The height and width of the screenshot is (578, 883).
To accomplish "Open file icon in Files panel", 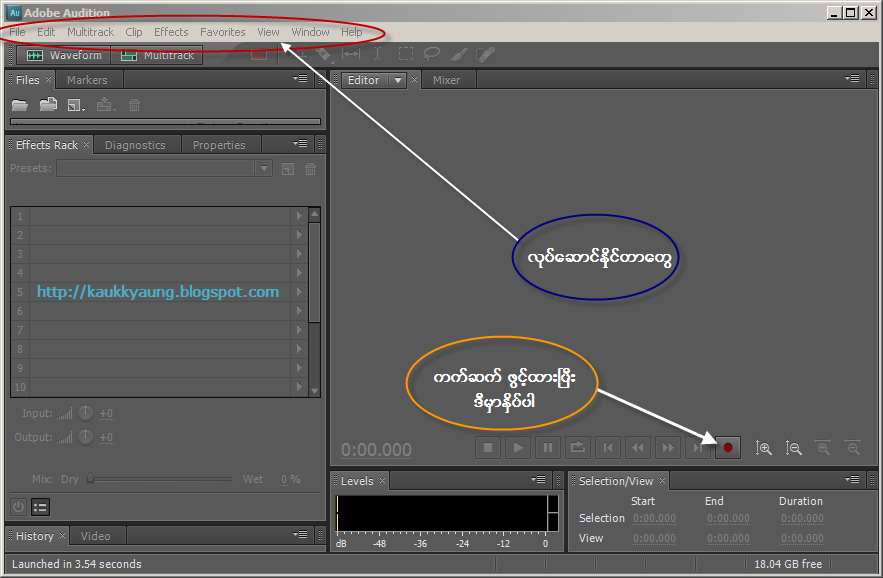I will point(20,105).
